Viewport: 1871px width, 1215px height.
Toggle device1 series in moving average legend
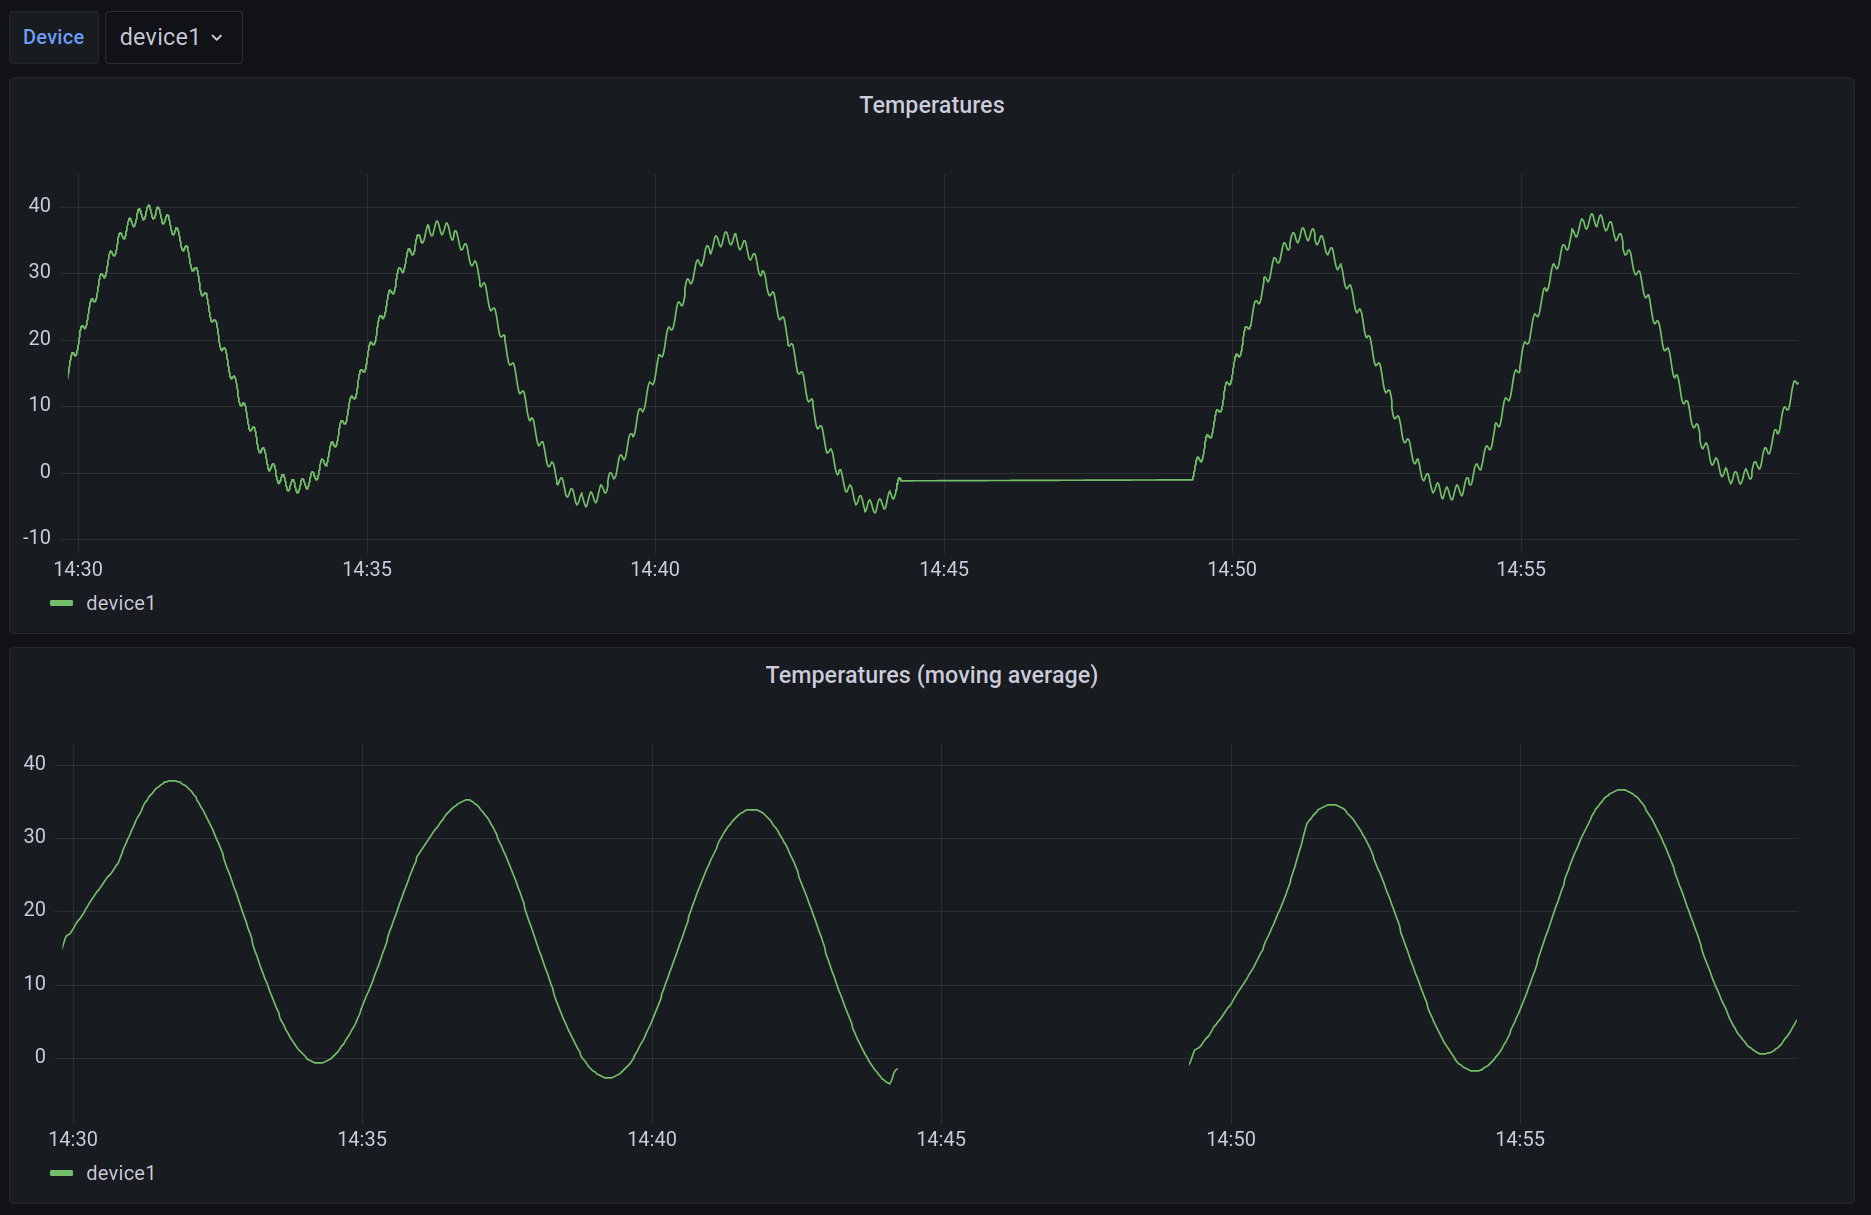pos(121,1173)
